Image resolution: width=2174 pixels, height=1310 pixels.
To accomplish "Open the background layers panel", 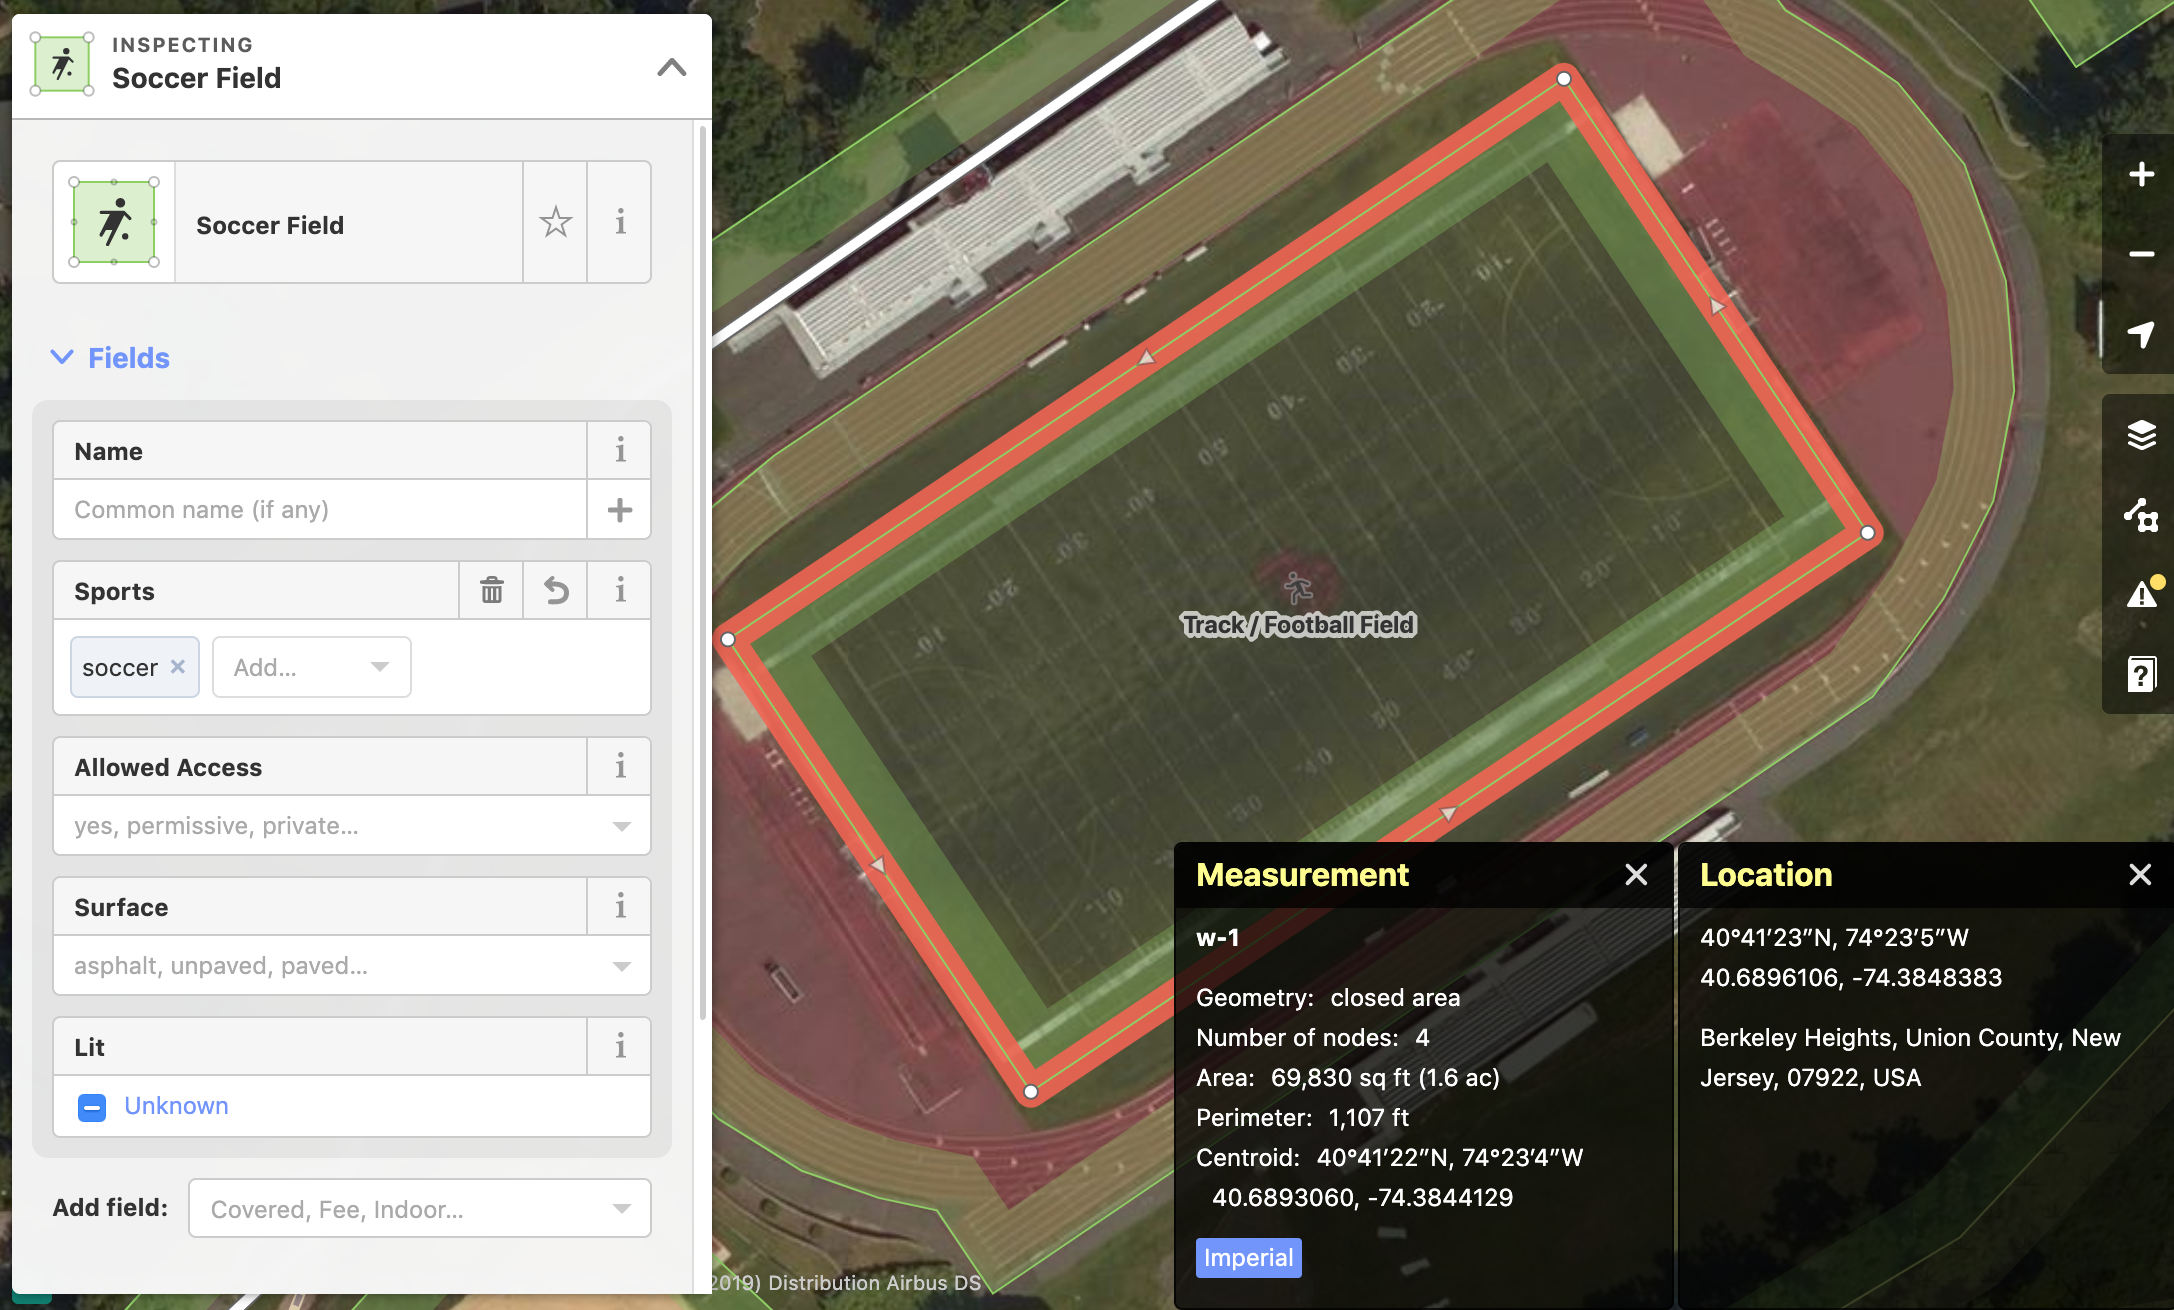I will coord(2141,435).
